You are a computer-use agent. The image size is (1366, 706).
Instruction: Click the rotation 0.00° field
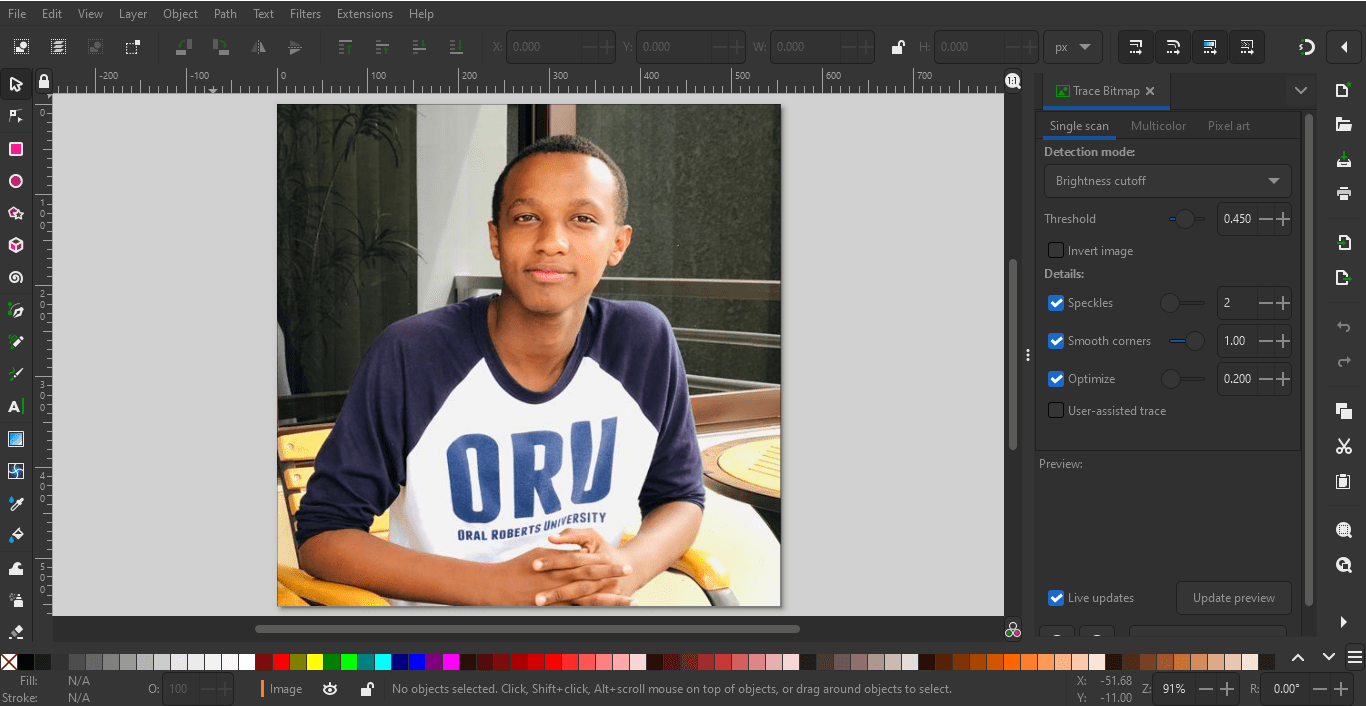pyautogui.click(x=1285, y=689)
